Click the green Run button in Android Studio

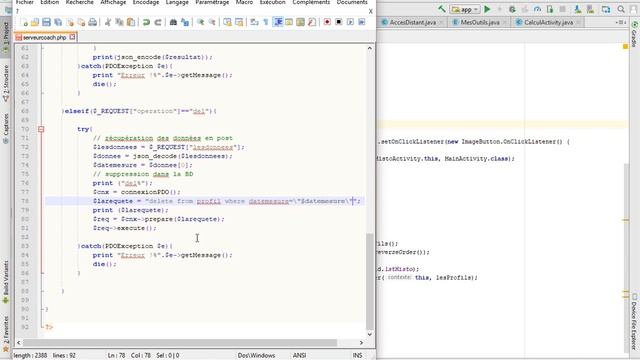pyautogui.click(x=487, y=9)
